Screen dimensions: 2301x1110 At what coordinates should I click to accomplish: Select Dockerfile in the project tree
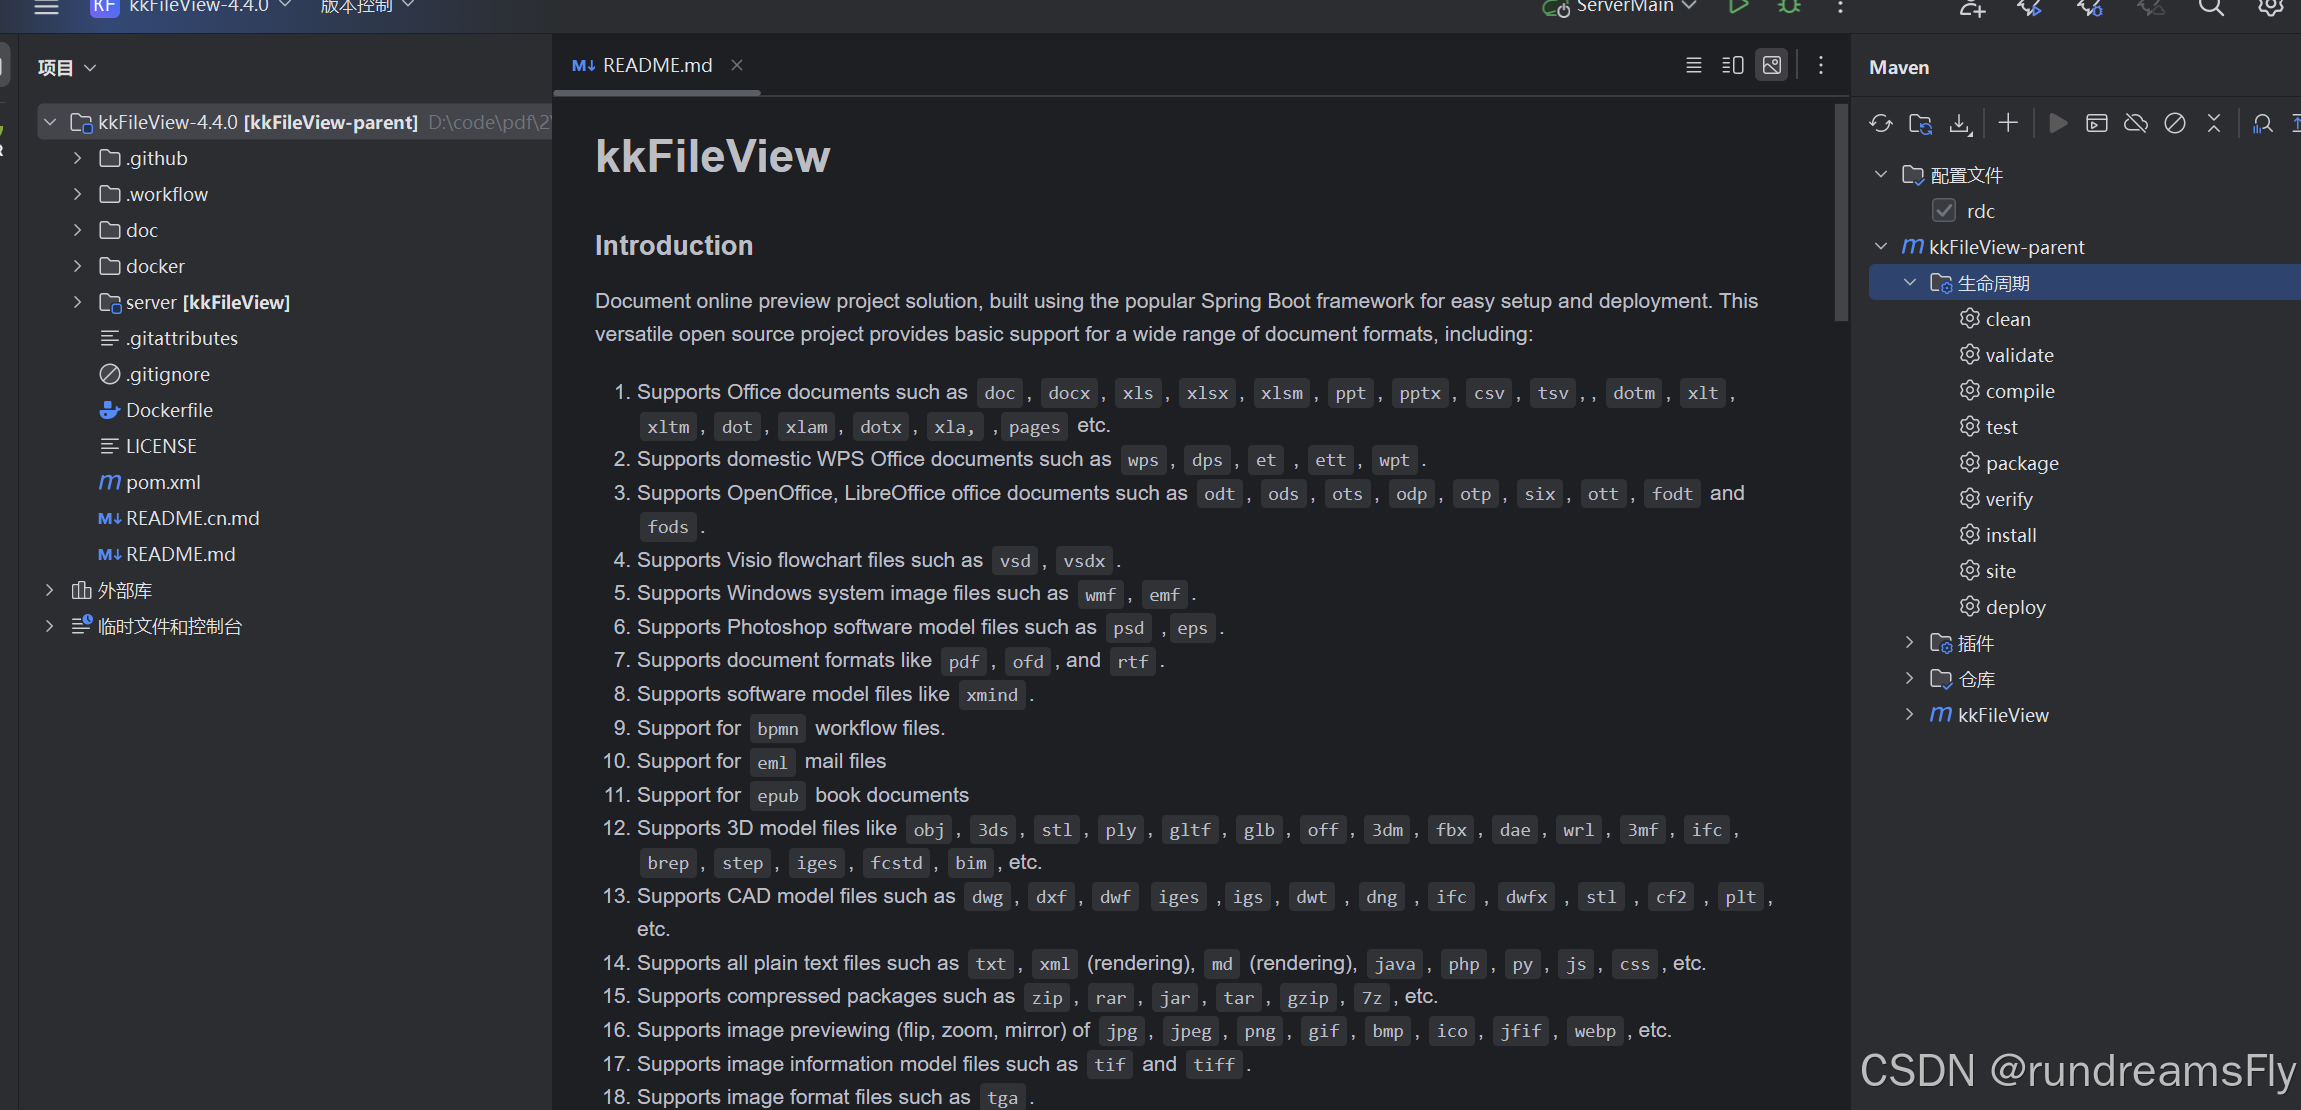[156, 410]
